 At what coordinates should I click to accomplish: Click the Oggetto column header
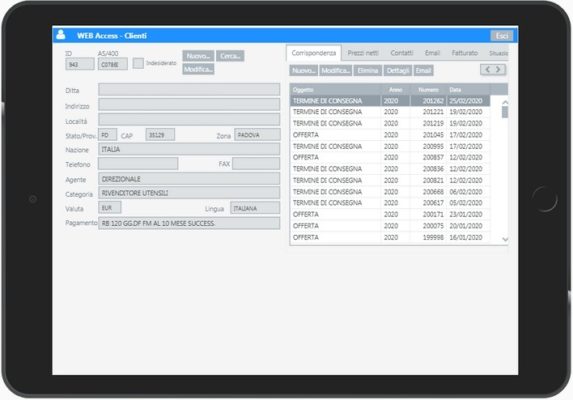(336, 89)
